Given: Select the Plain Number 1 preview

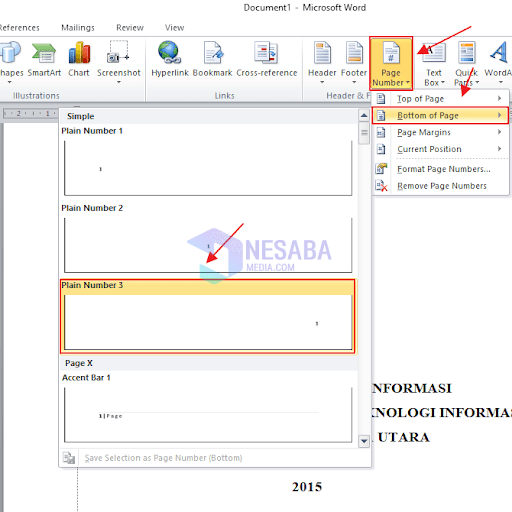Looking at the screenshot, I should point(208,168).
